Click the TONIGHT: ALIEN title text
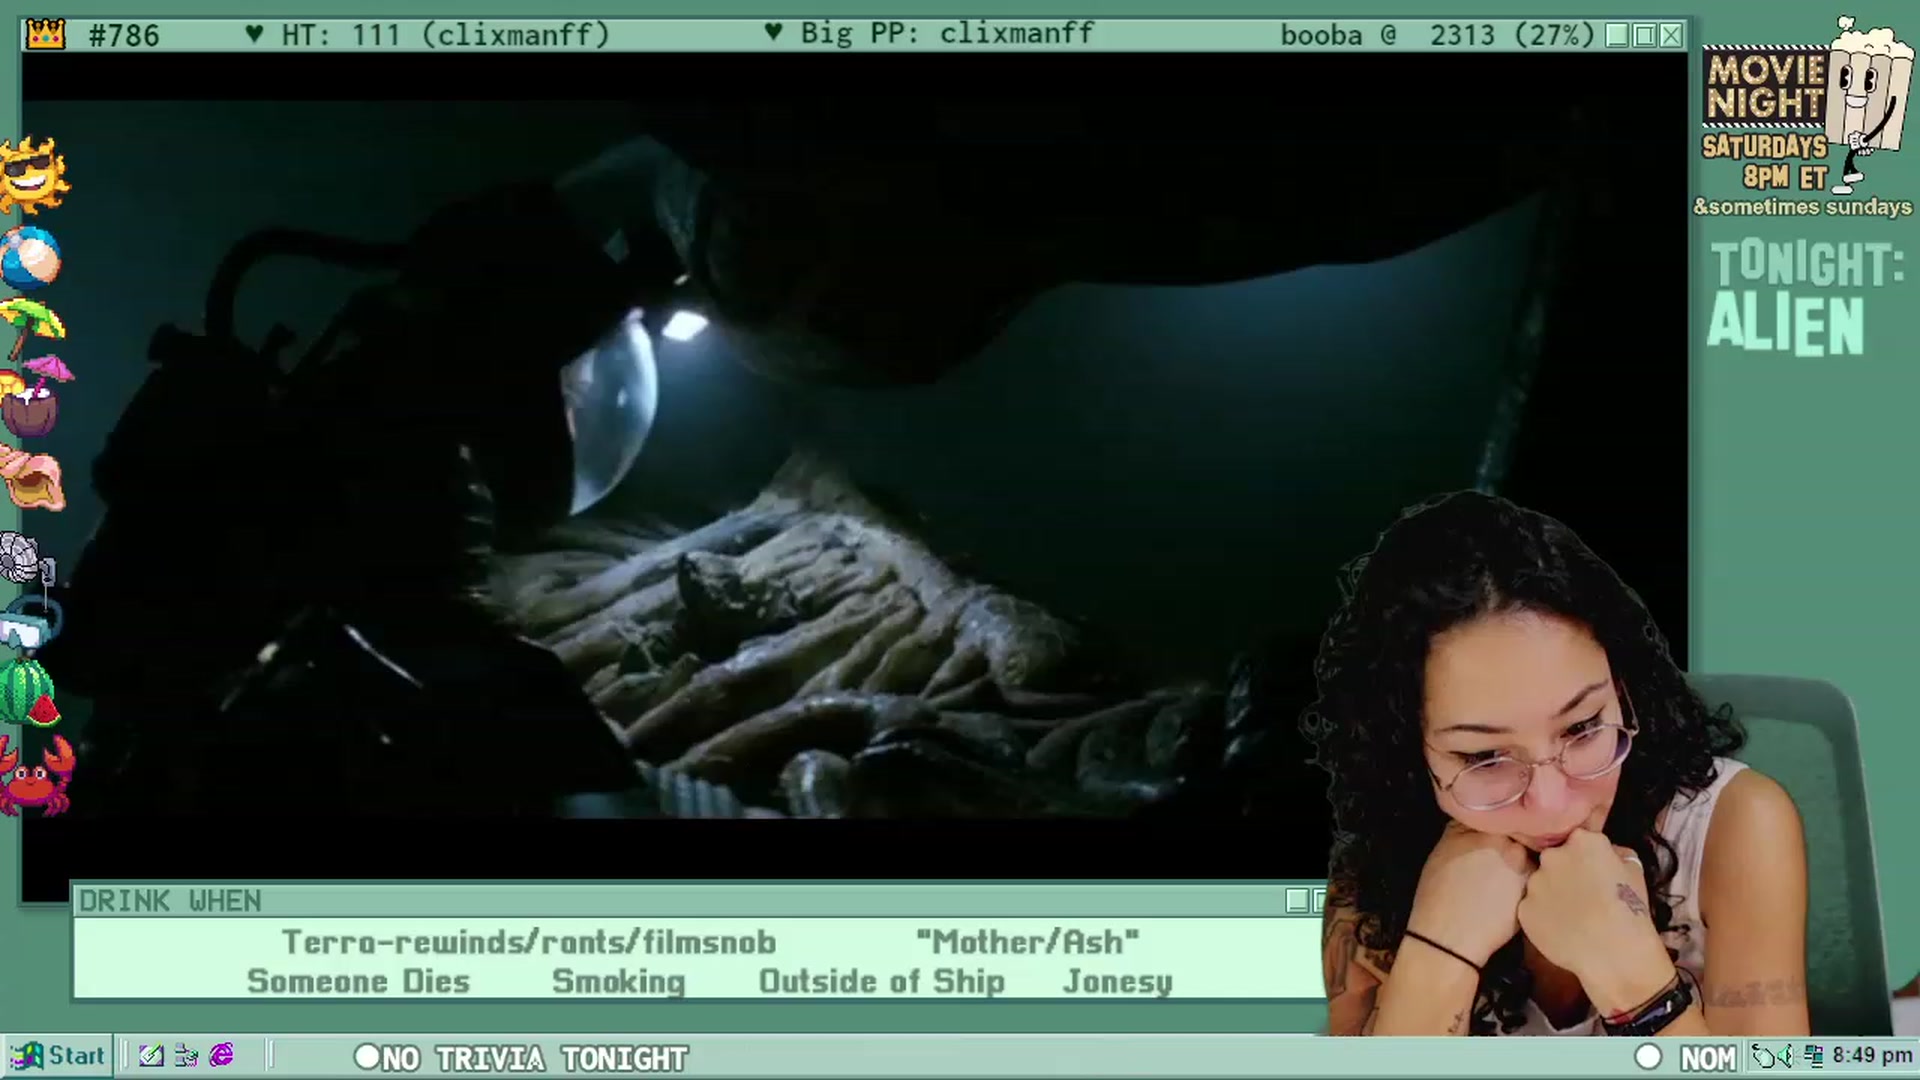 (x=1805, y=297)
